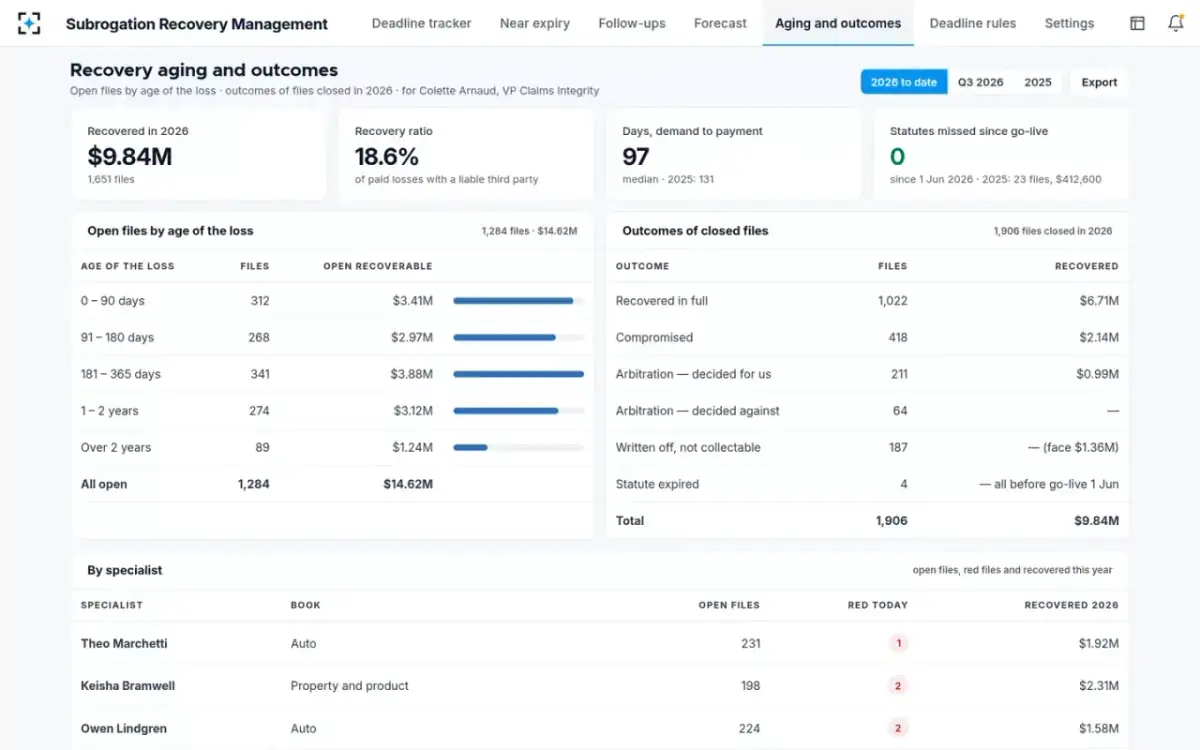This screenshot has height=750, width=1200.
Task: Open the Settings tab
Action: (1069, 23)
